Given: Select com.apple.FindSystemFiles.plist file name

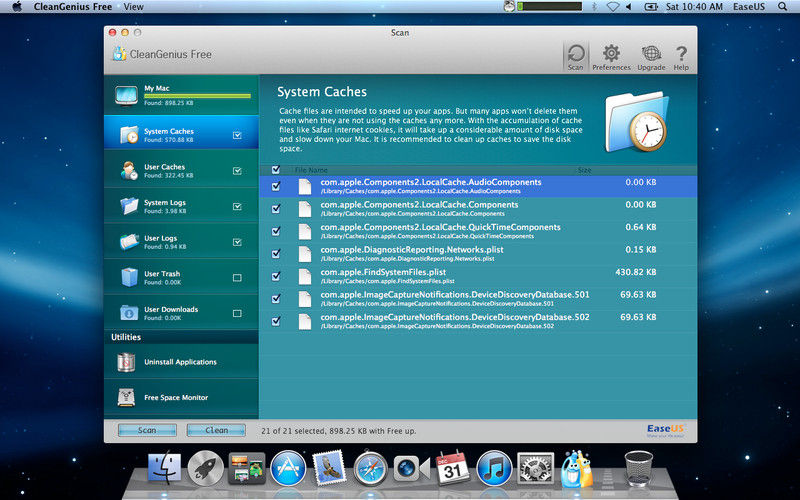Looking at the screenshot, I should pyautogui.click(x=383, y=272).
